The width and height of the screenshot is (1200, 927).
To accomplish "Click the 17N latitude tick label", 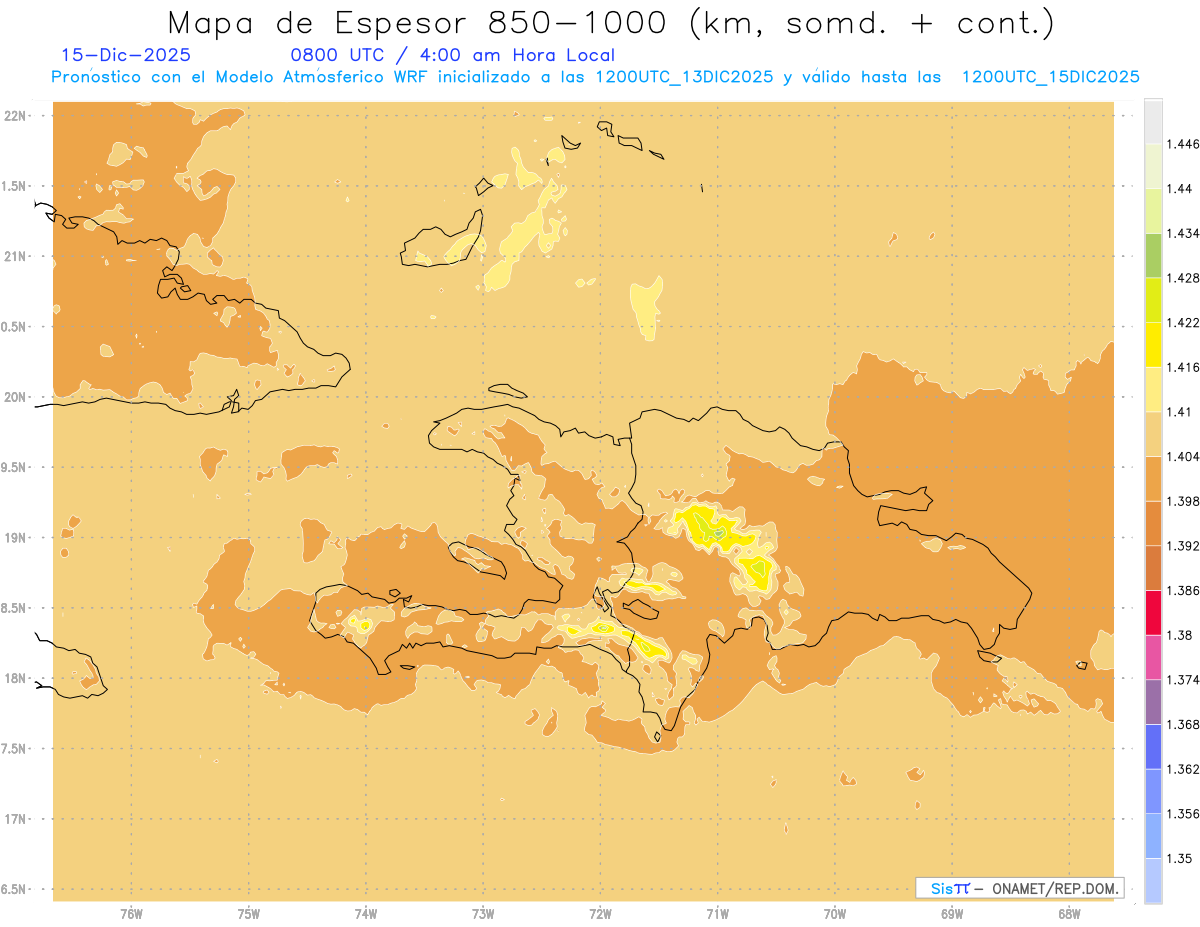I will (x=15, y=819).
